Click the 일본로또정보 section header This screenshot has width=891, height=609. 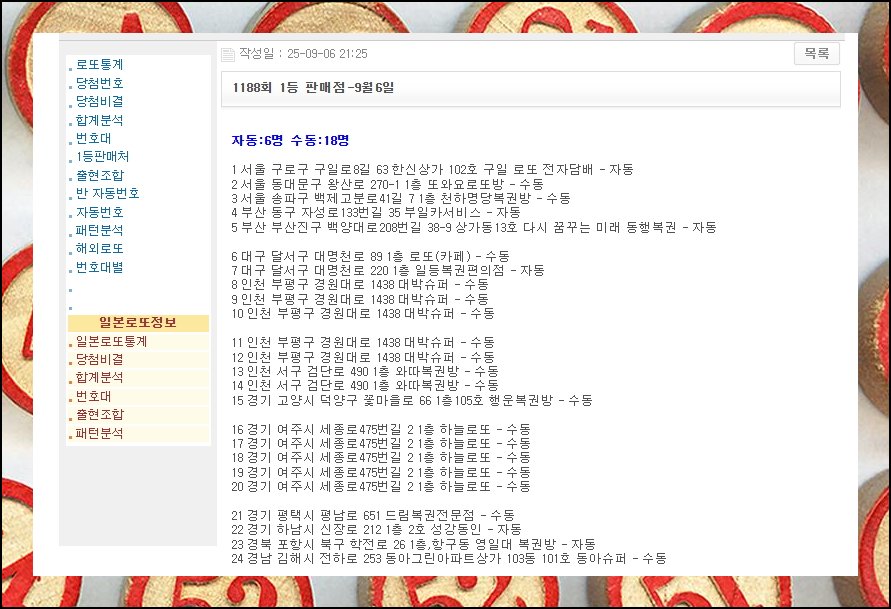(138, 323)
